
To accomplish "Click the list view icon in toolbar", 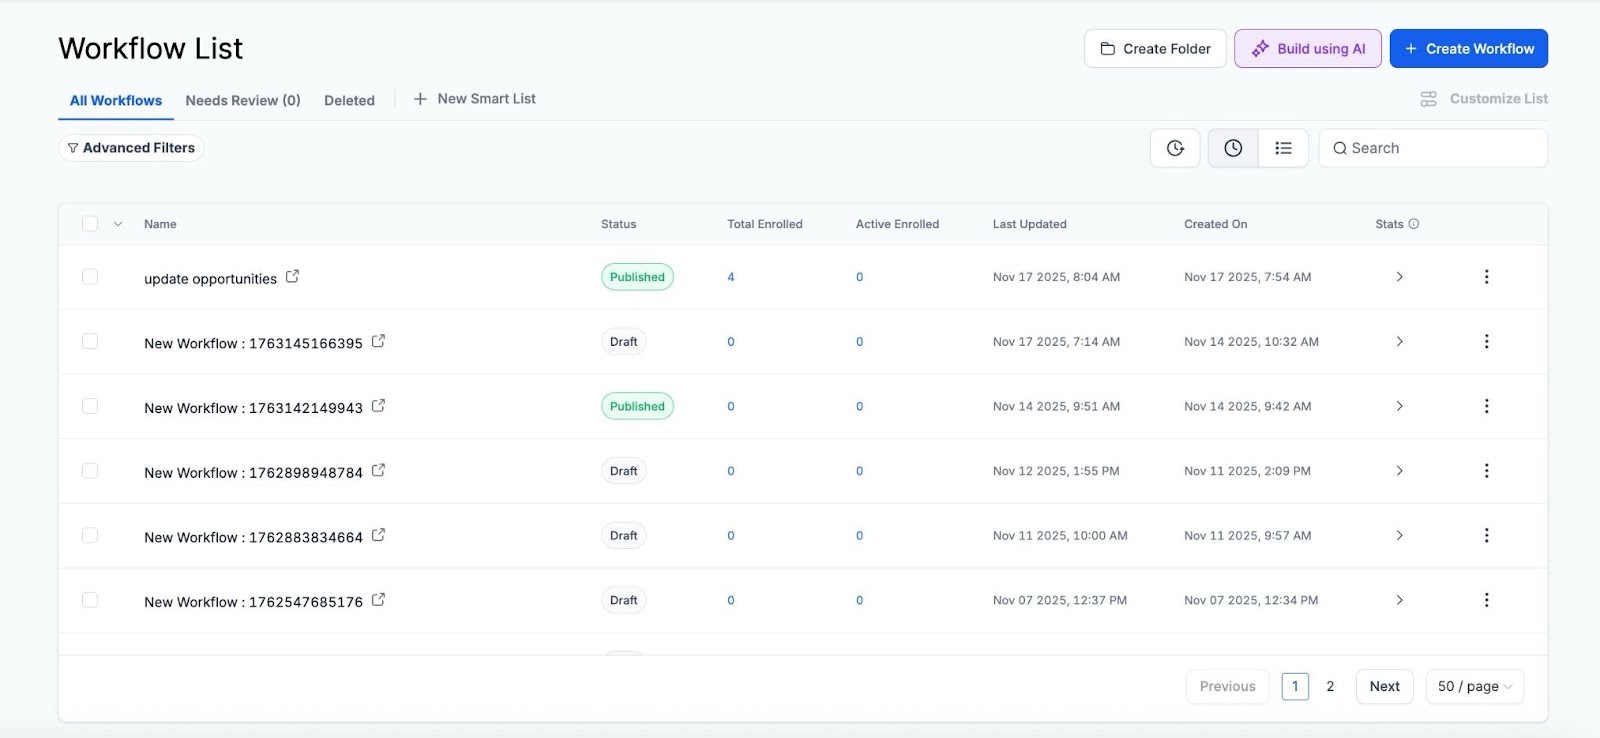I will click(x=1283, y=148).
